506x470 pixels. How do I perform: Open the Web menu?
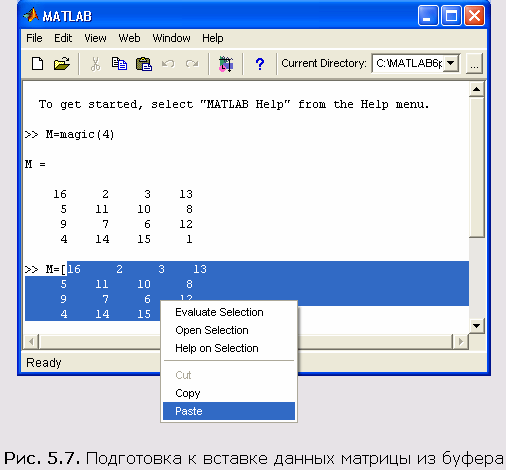coord(129,38)
